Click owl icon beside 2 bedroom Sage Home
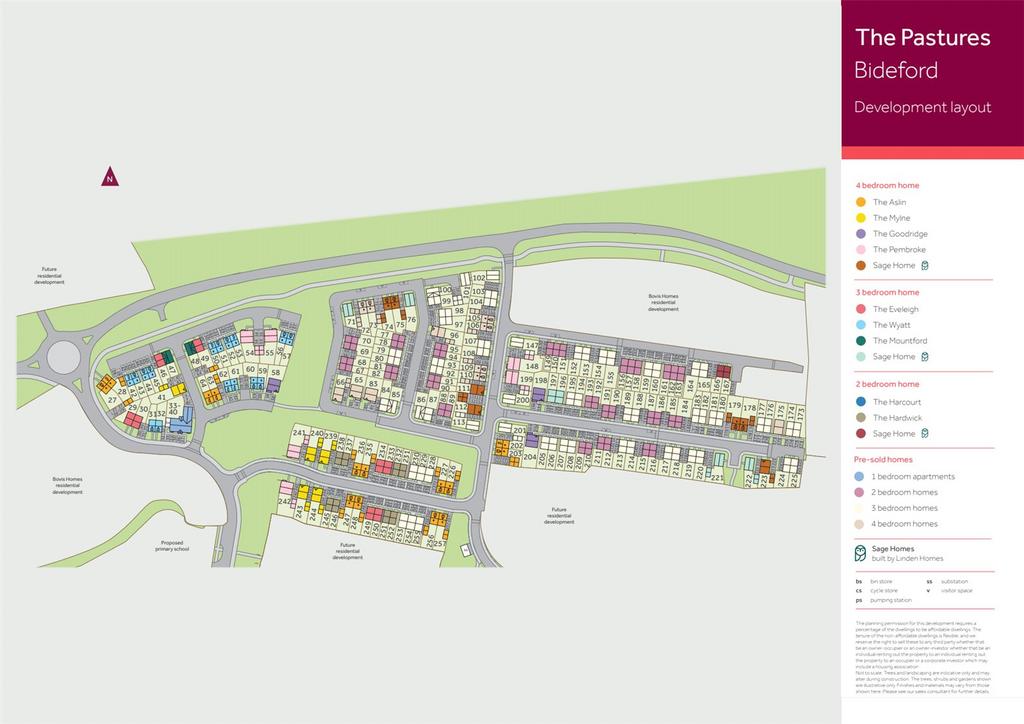This screenshot has width=1024, height=724. click(925, 433)
